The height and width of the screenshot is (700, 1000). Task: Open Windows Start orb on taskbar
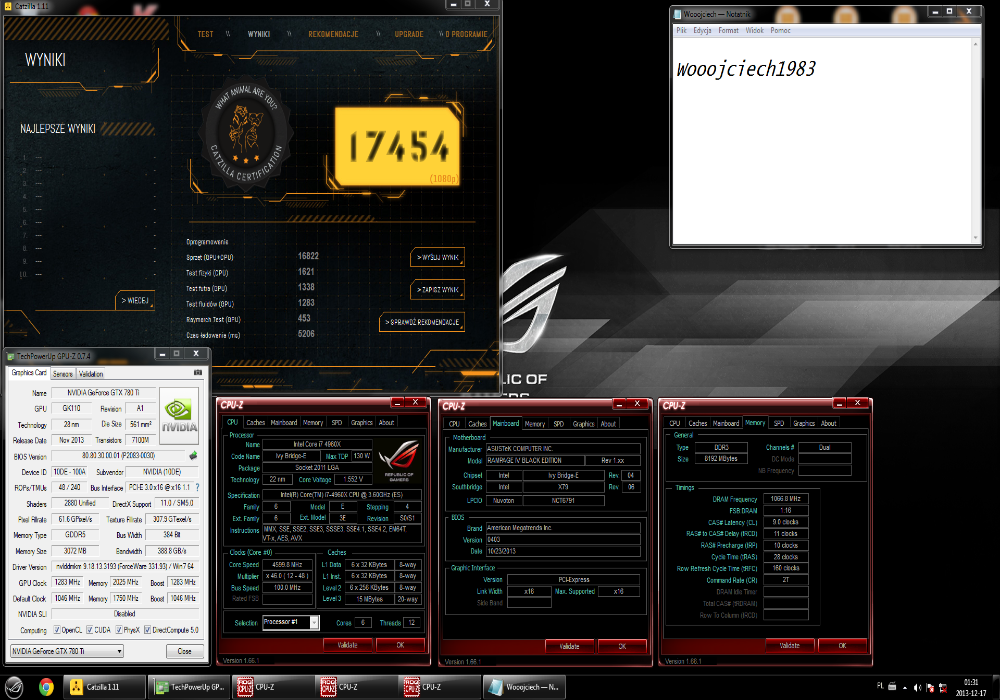(14, 687)
